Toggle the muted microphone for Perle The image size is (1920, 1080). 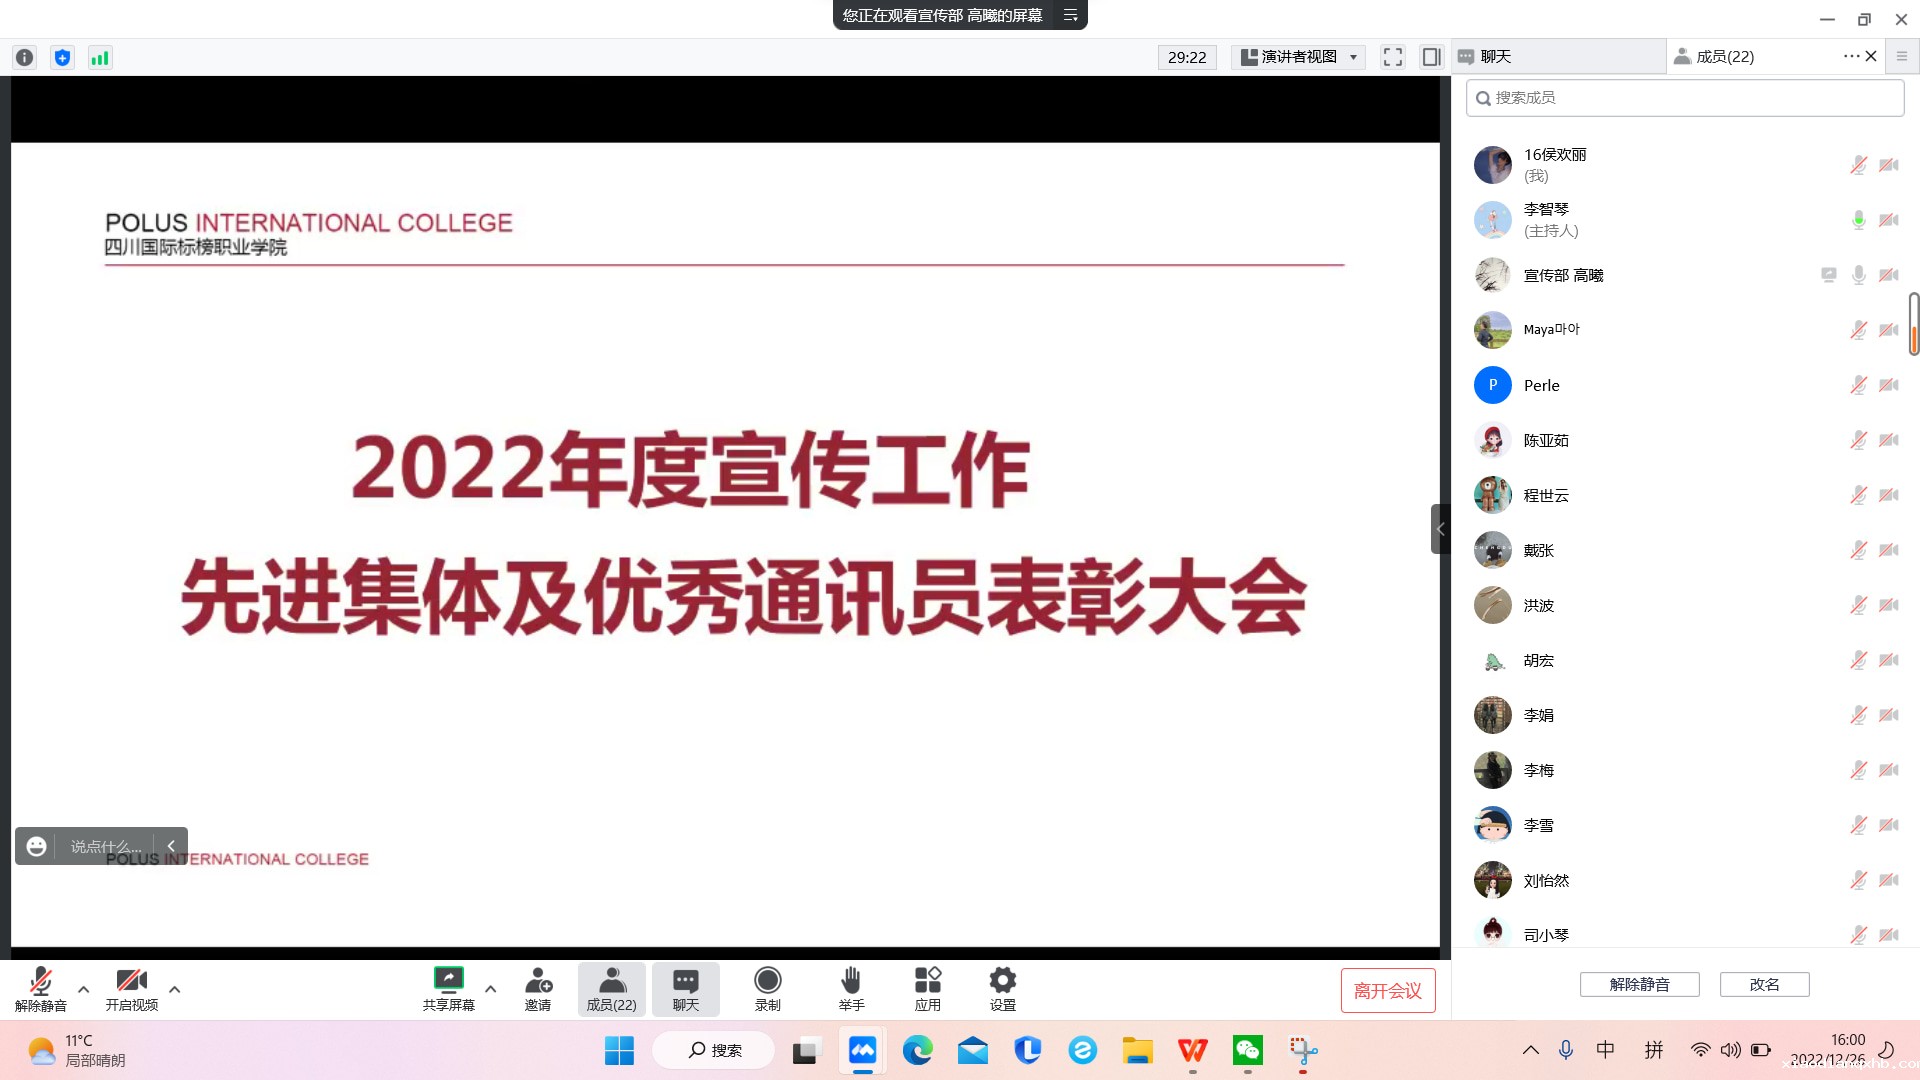(x=1858, y=385)
